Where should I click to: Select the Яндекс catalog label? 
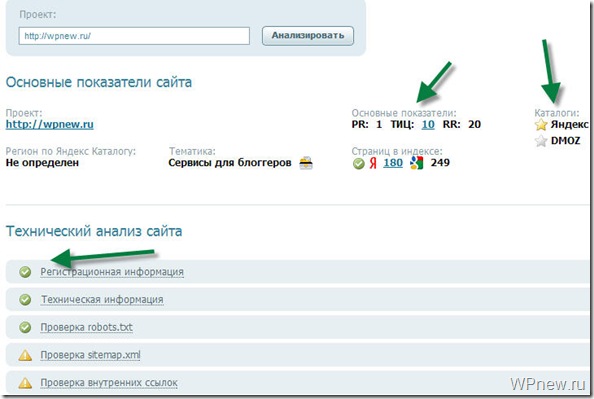pos(569,125)
